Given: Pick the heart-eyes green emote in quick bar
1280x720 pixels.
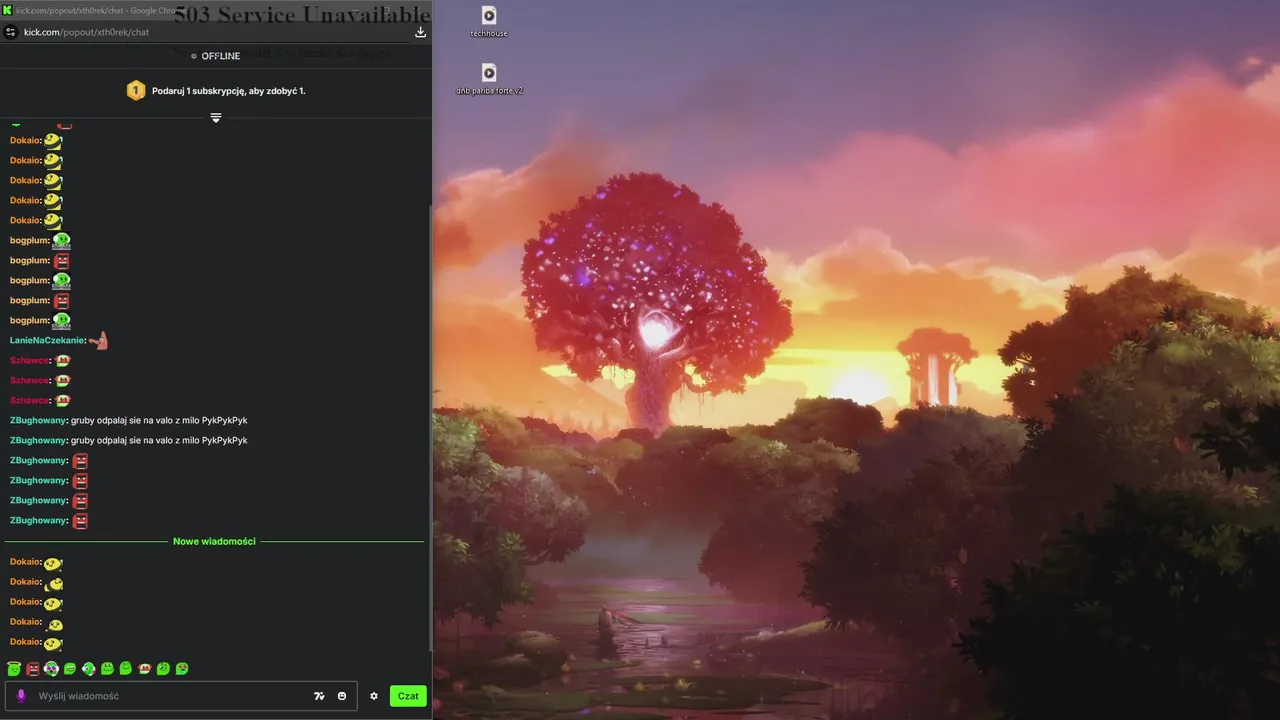Looking at the screenshot, I should click(182, 668).
